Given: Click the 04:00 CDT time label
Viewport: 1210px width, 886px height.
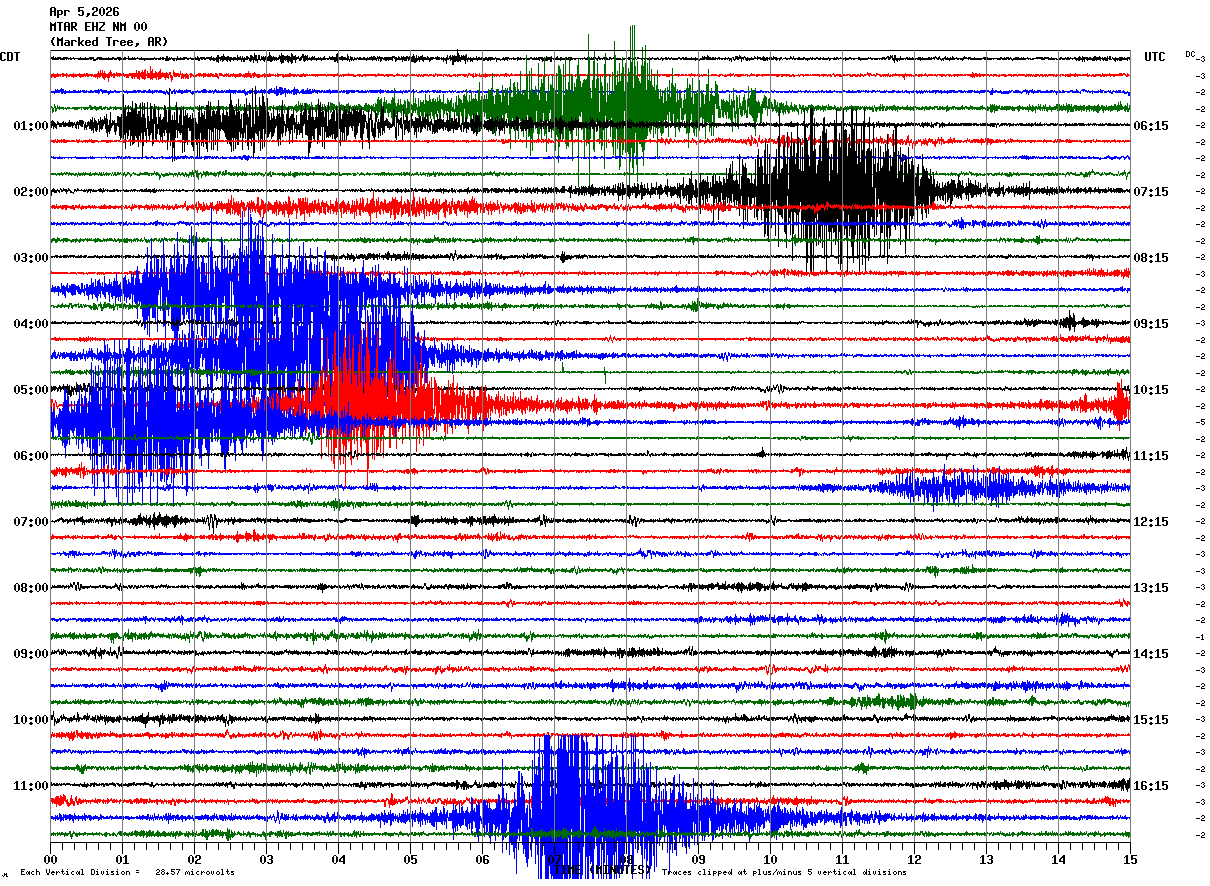Looking at the screenshot, I should (31, 324).
